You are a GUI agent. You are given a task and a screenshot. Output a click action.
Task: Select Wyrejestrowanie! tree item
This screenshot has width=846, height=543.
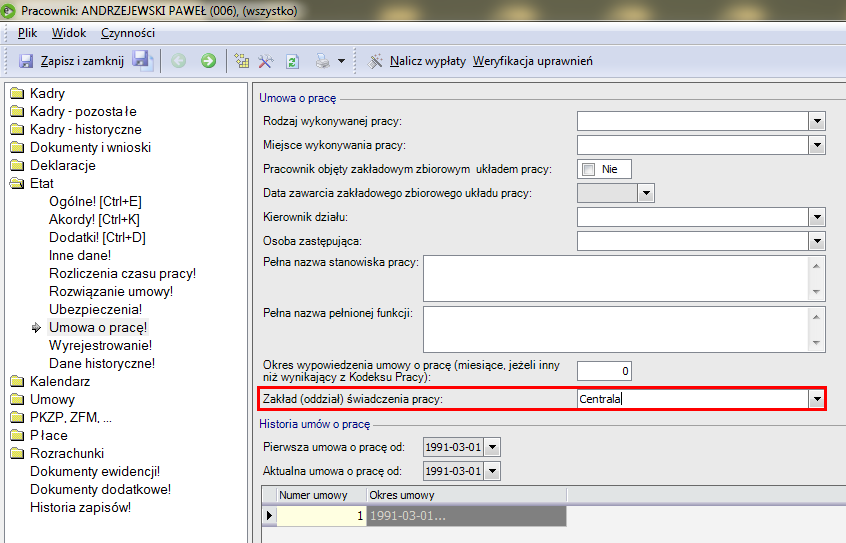[x=100, y=345]
